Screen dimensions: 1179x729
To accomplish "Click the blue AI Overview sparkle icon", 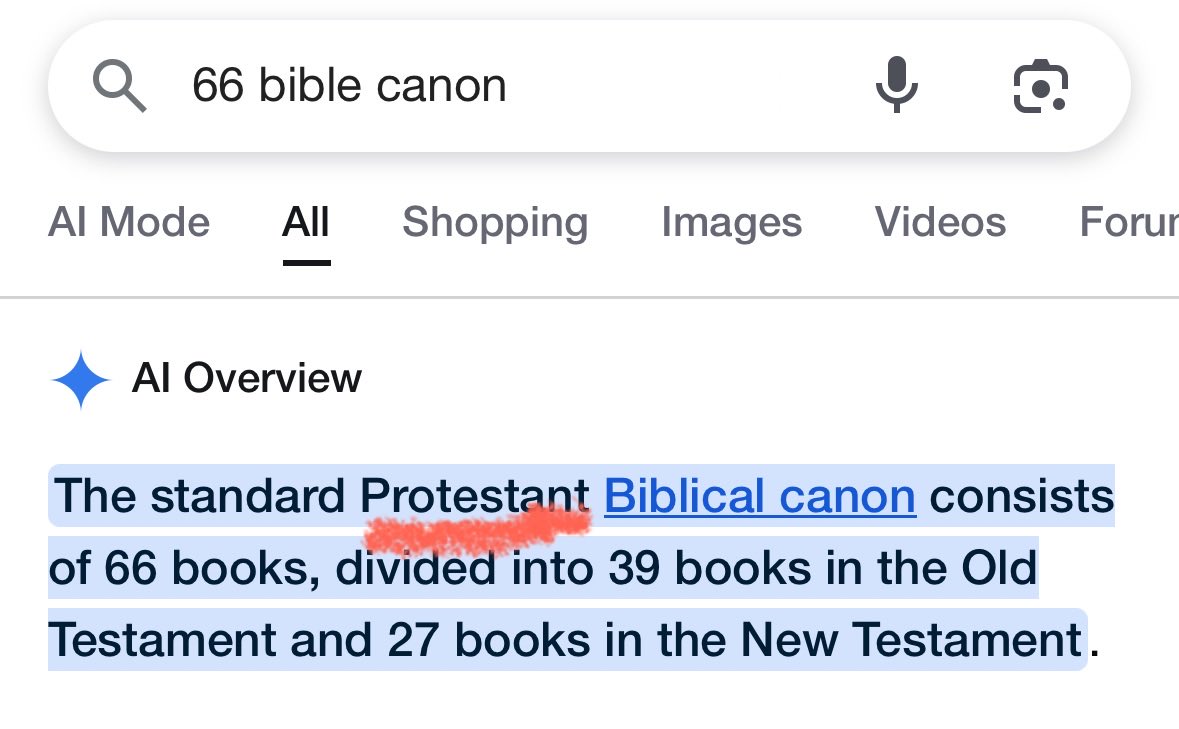I will pos(81,380).
